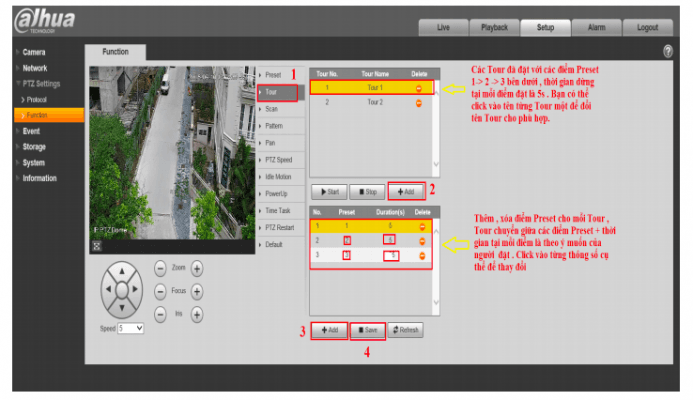Start the selected tour
693x400 pixels.
[x=327, y=190]
